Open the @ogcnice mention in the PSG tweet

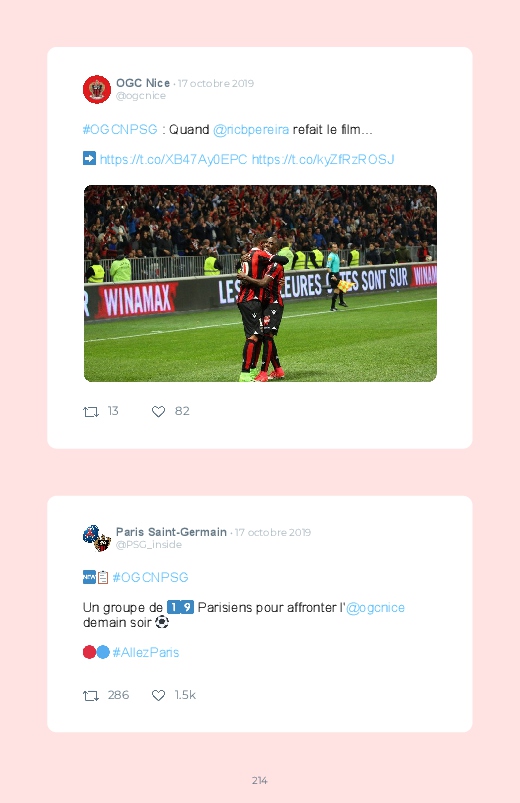376,607
